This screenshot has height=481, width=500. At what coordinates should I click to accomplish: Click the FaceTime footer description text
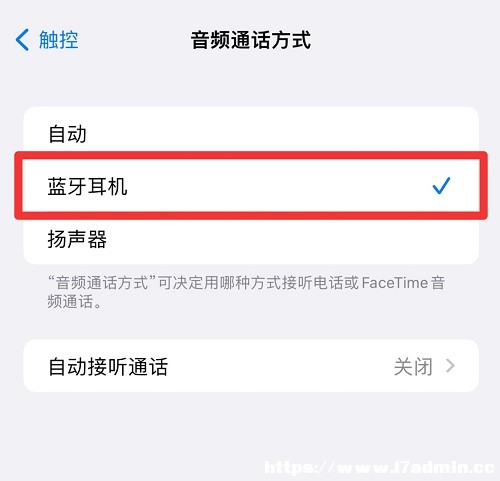click(x=246, y=292)
